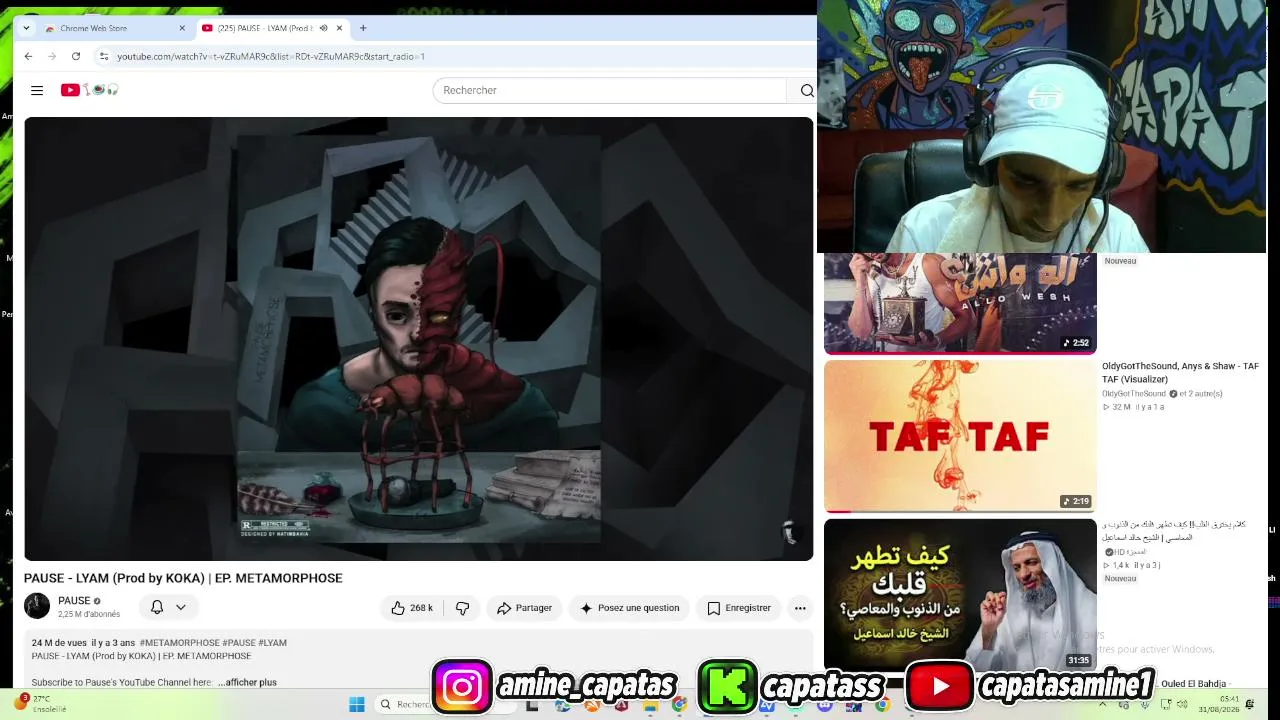Viewport: 1280px width, 720px height.
Task: Close the Chrome Web Store tab
Action: [x=182, y=28]
